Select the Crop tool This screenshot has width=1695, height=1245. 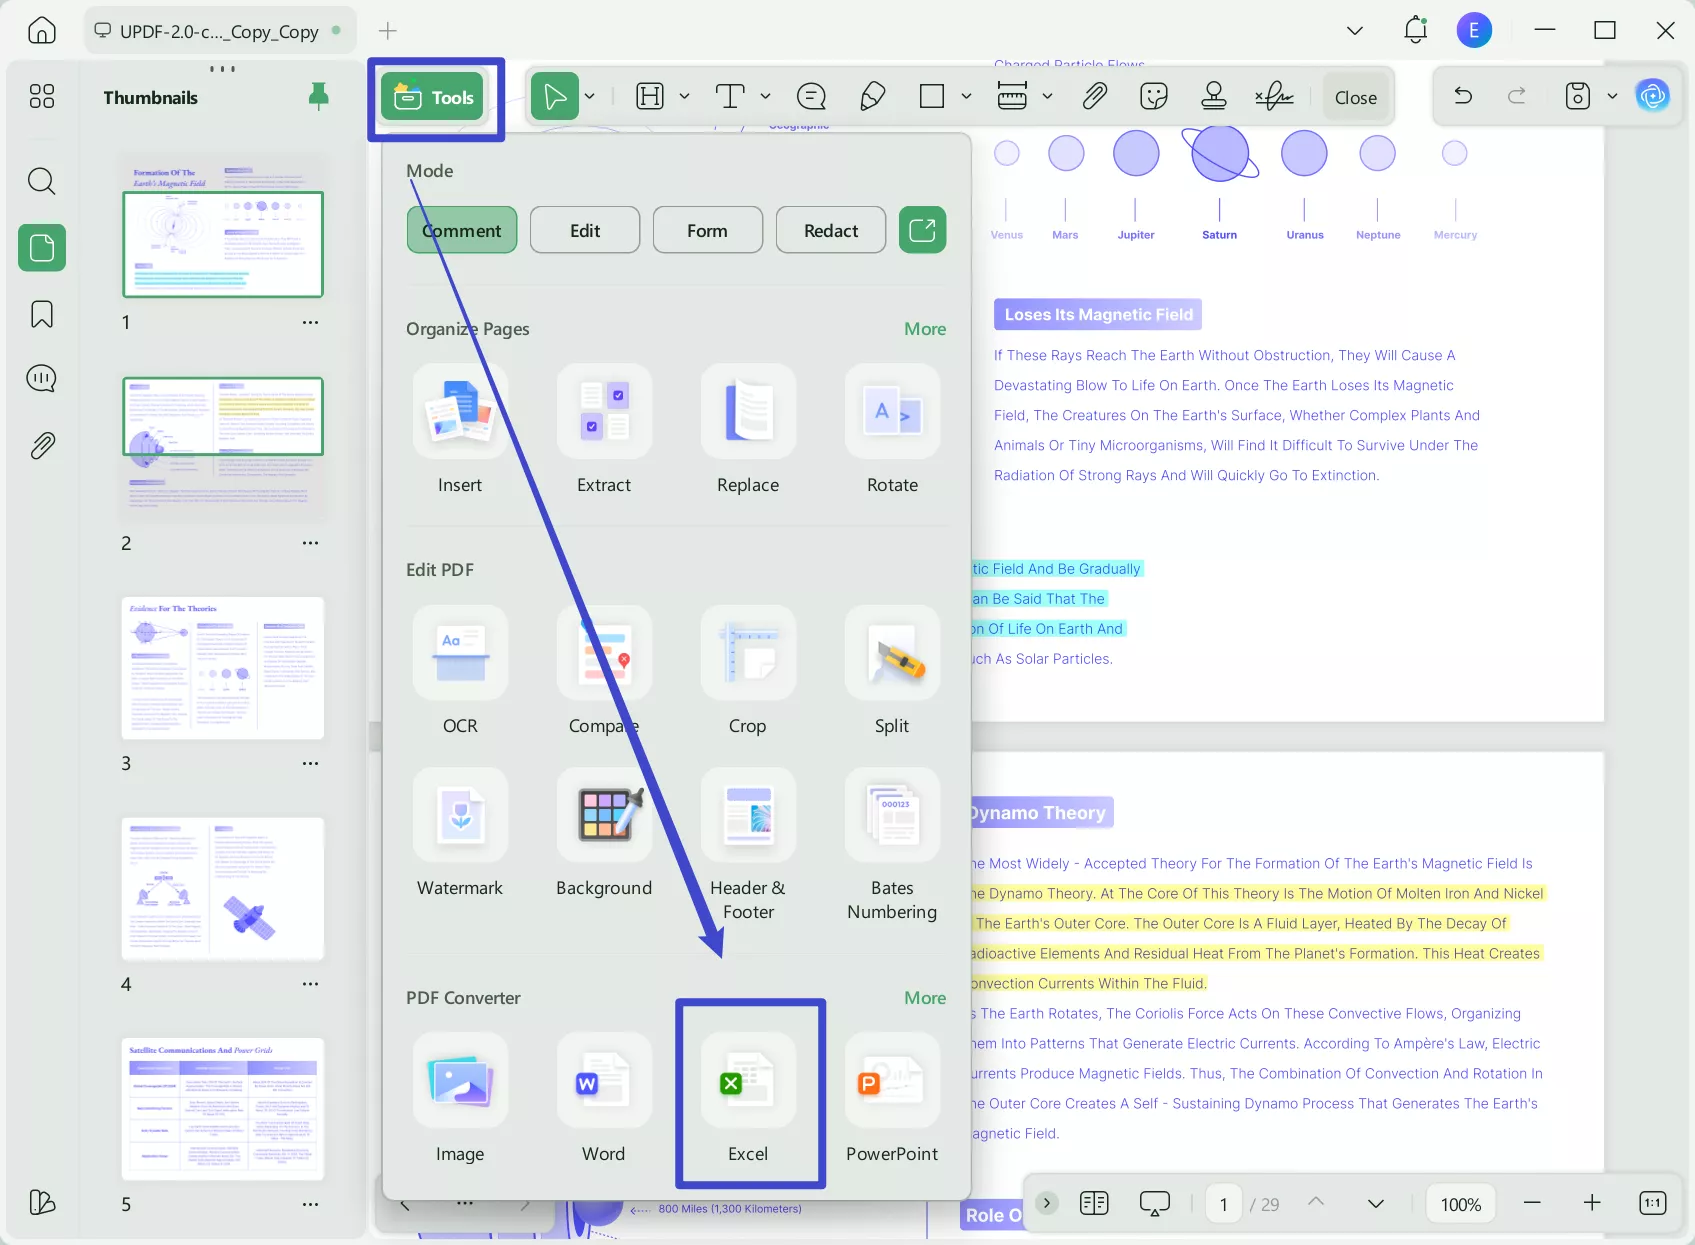tap(748, 670)
